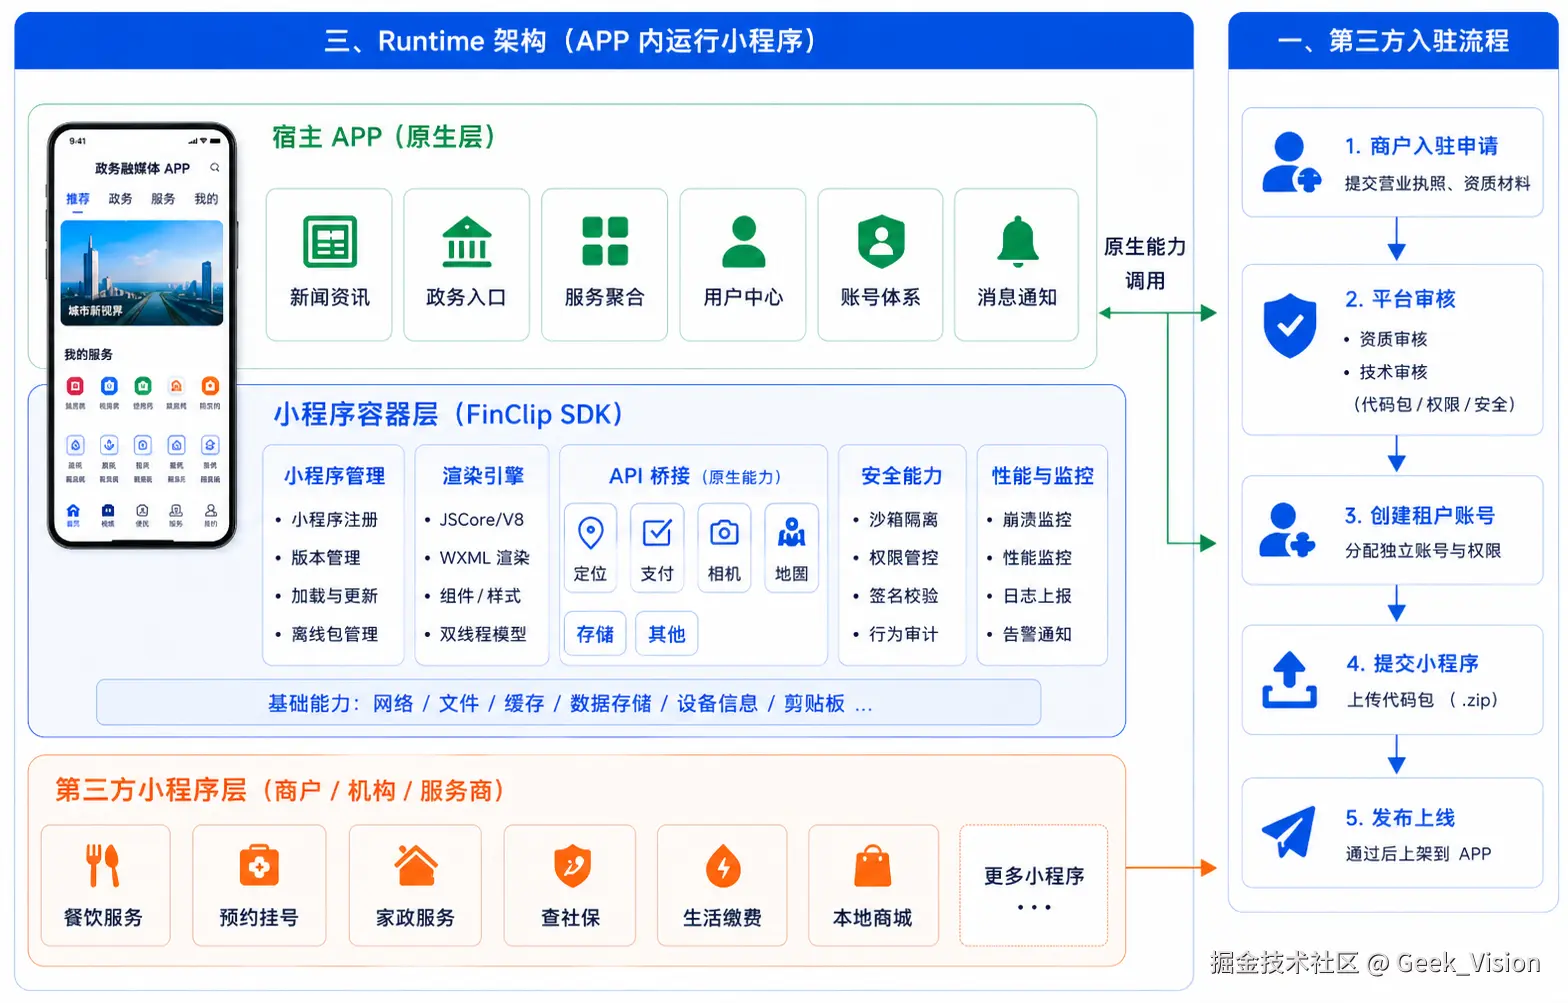The image size is (1568, 1003).
Task: Click the 告警通知 item
Action: [x=1038, y=634]
